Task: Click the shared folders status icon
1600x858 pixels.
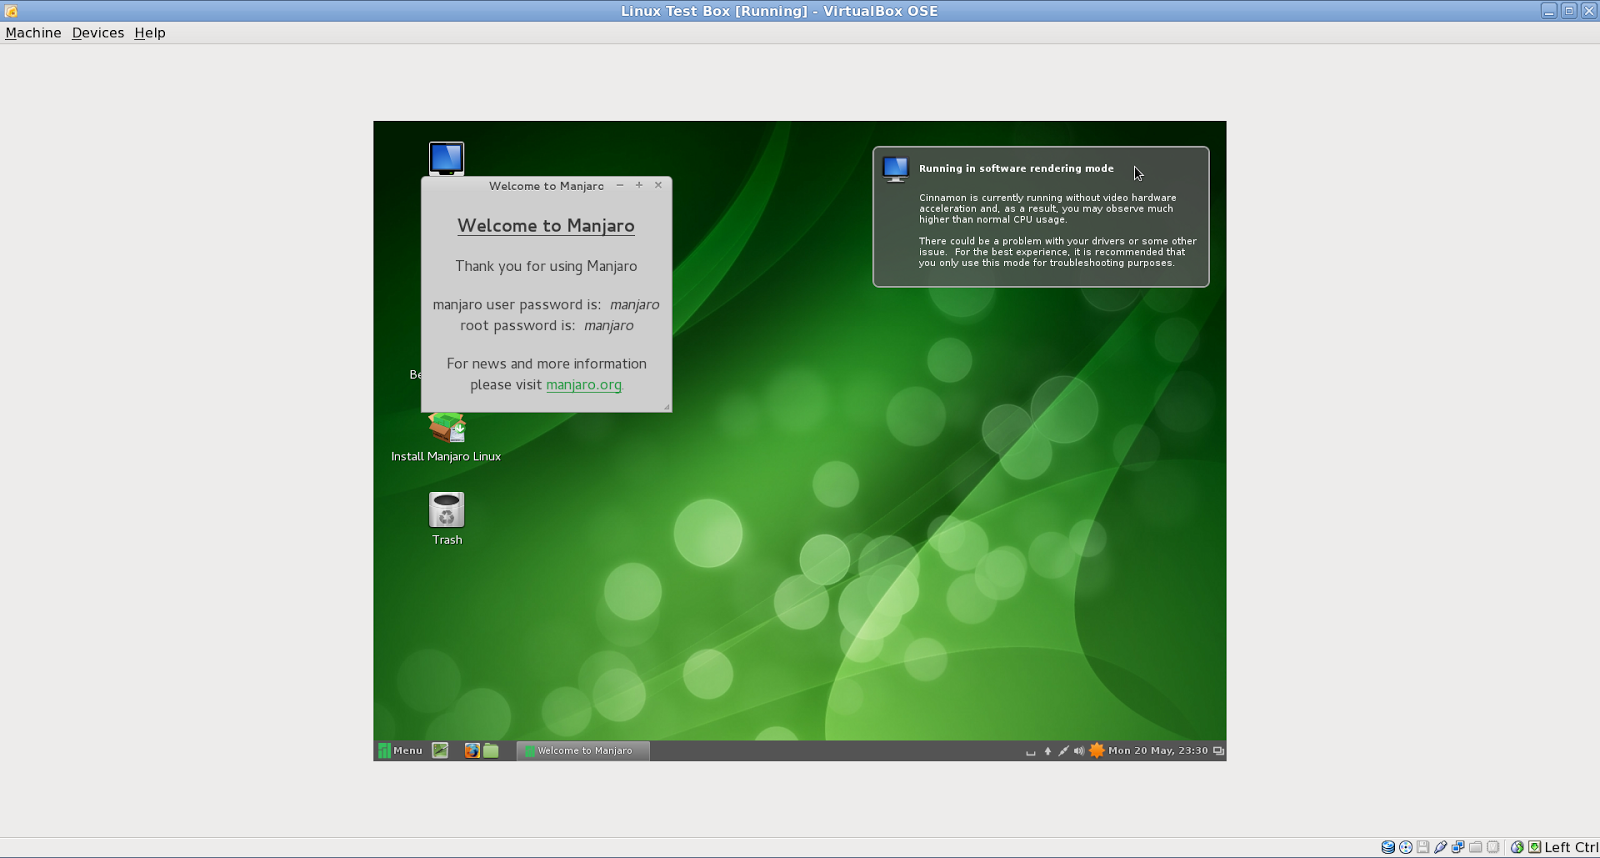Action: 1475,847
